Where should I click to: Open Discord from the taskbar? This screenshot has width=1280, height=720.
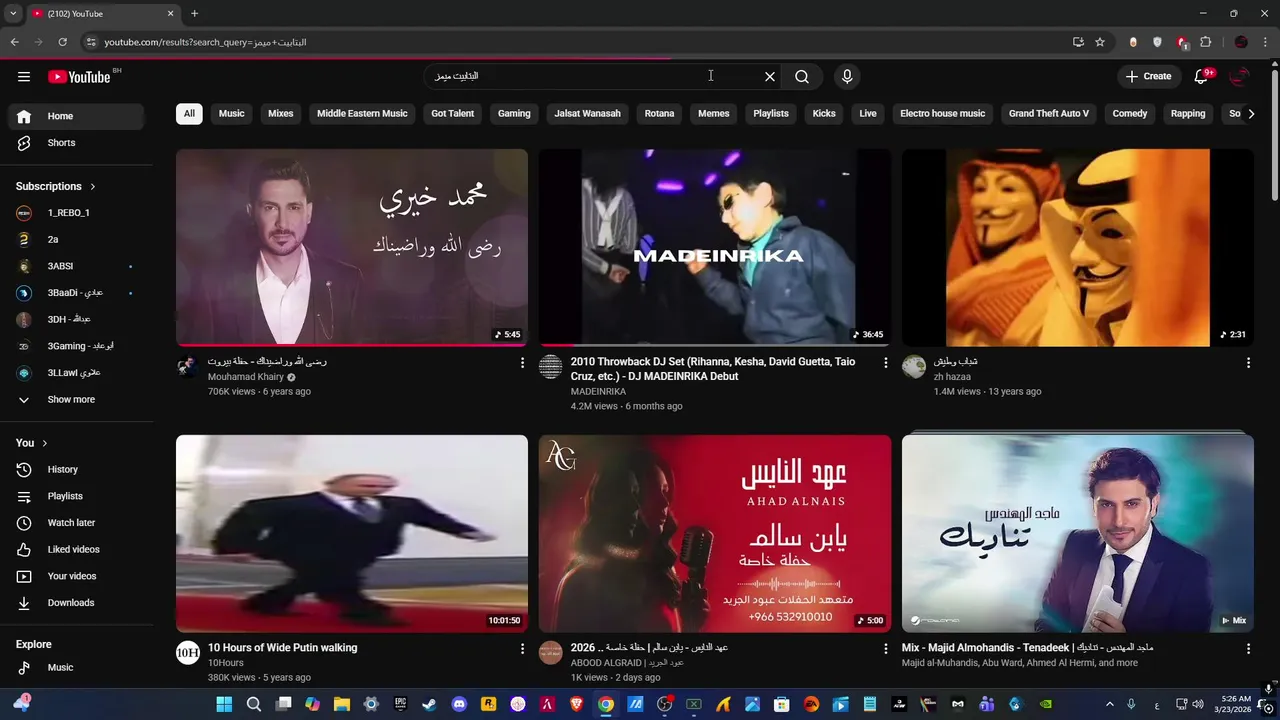click(459, 704)
